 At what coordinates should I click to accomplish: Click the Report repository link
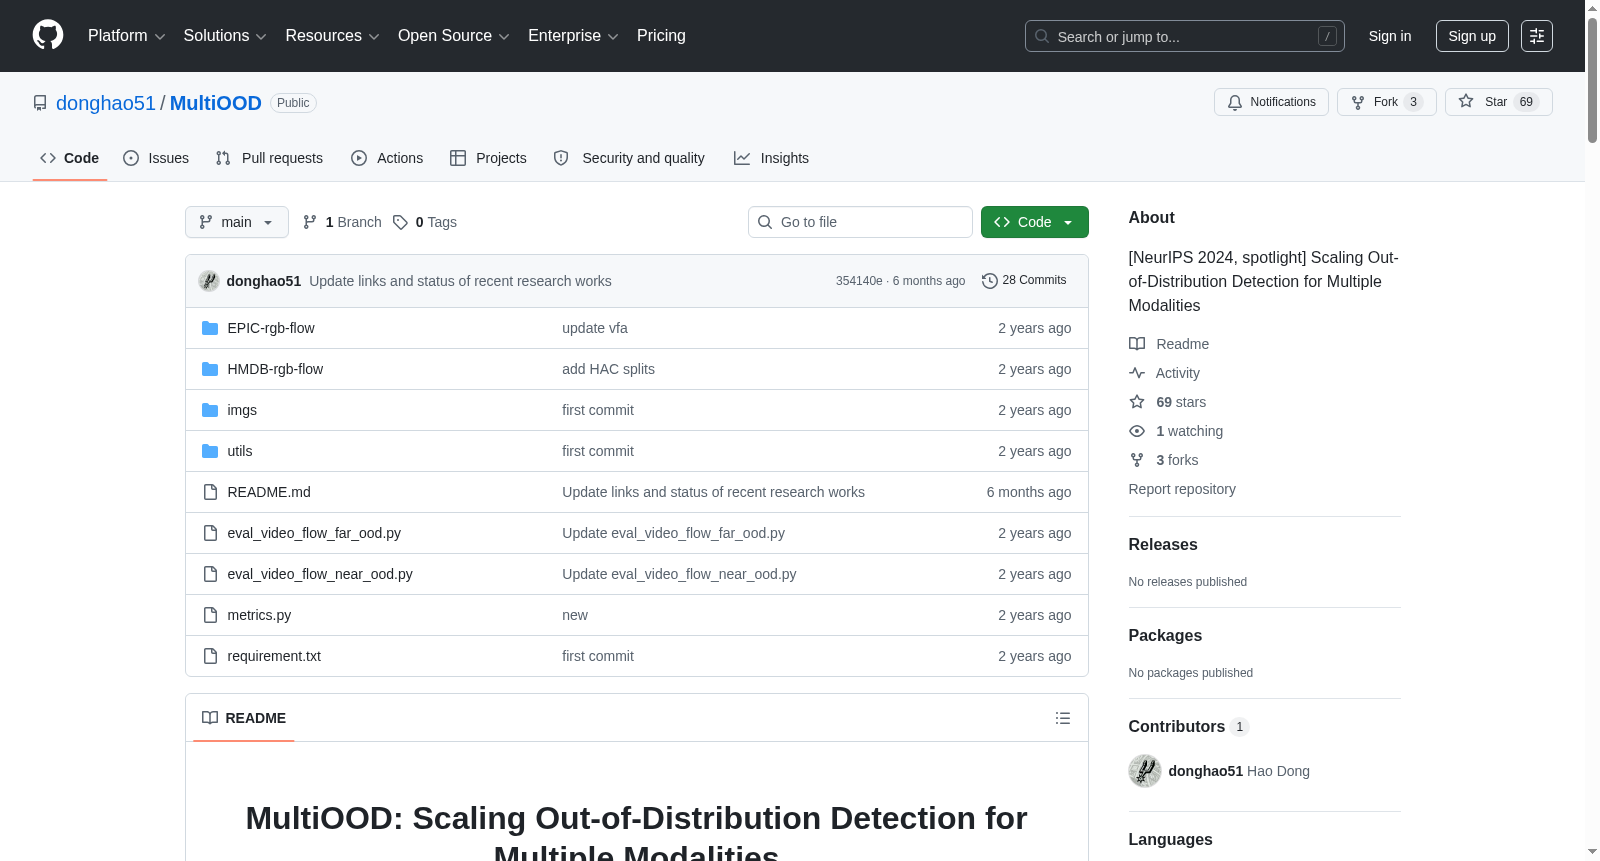point(1182,489)
